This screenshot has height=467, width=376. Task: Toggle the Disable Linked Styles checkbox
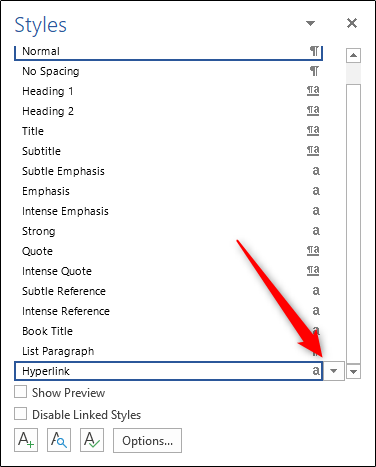tap(20, 414)
